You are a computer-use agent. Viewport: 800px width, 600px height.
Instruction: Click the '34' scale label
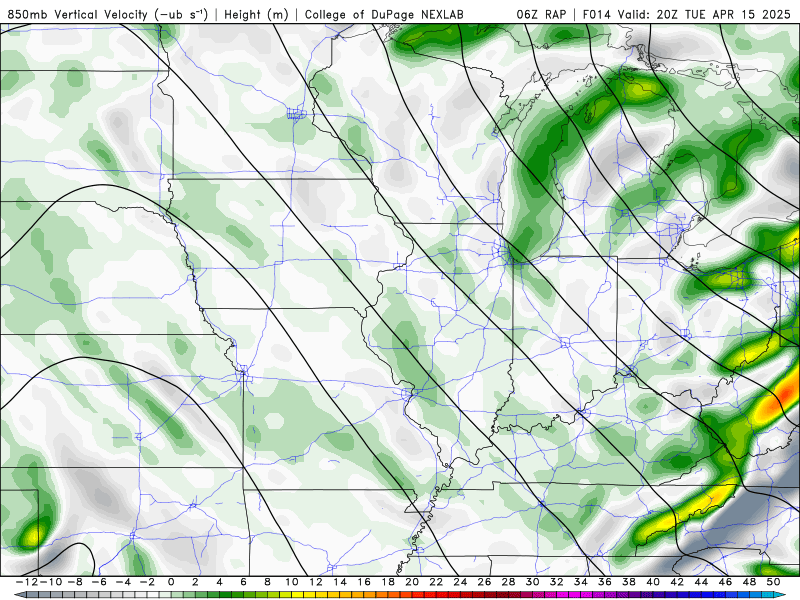[581, 582]
